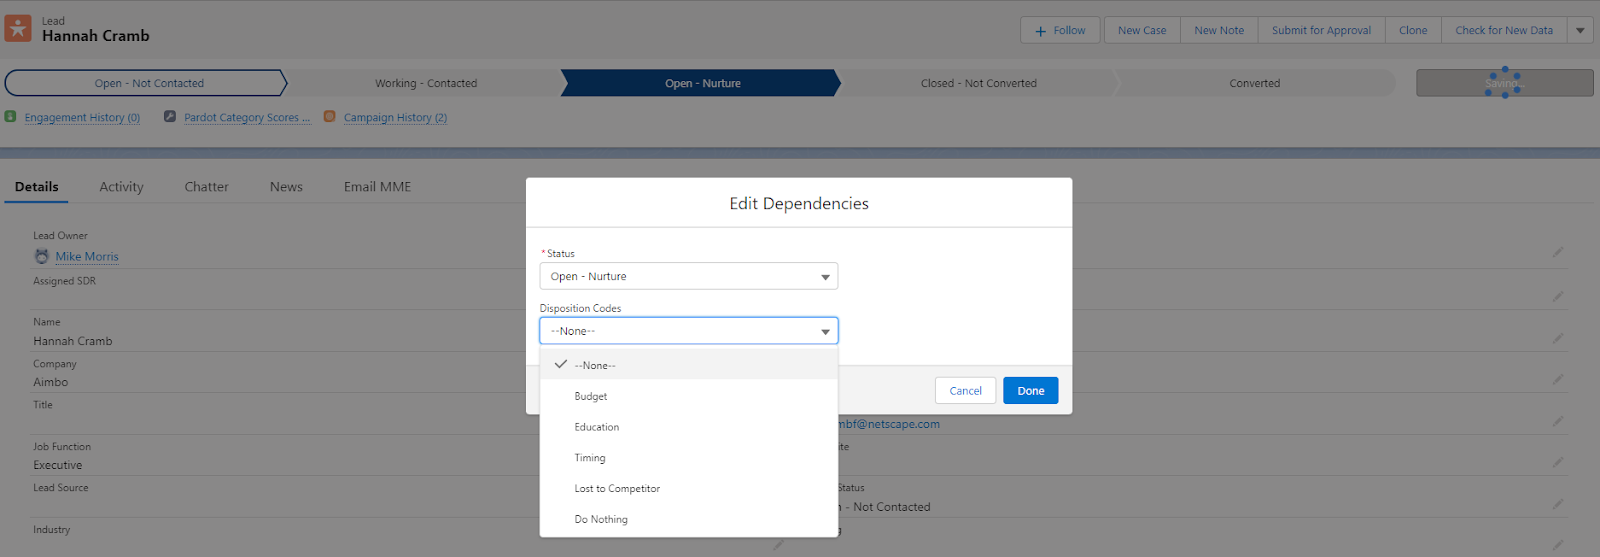Click Mike Morris owner avatar icon
1600x557 pixels.
point(42,256)
